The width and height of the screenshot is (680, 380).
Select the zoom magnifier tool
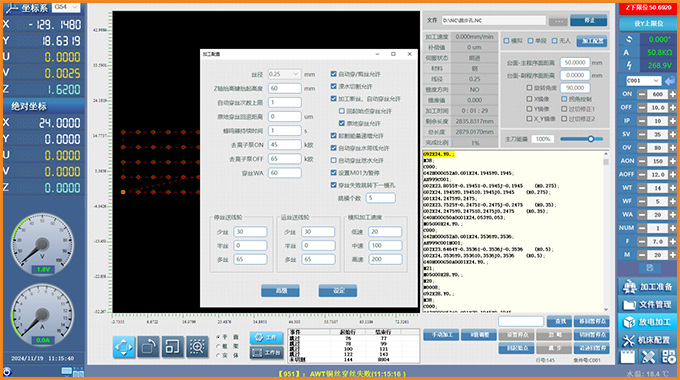coord(197,347)
